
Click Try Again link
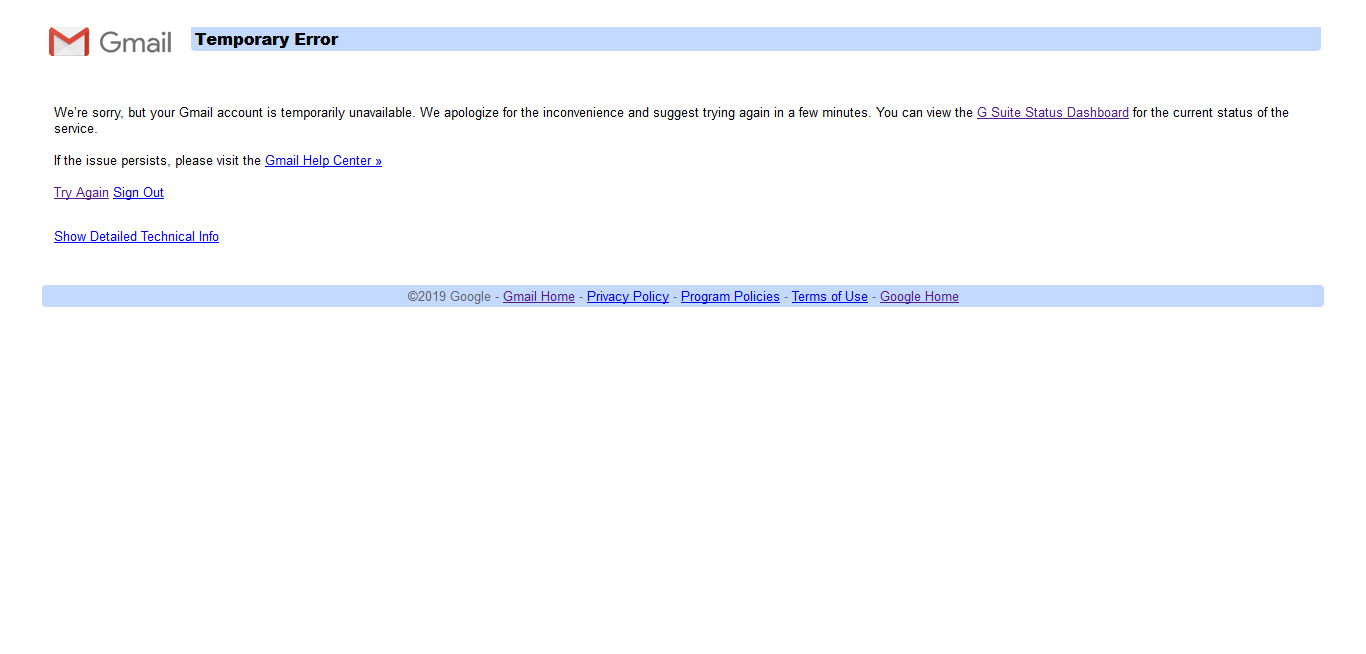[81, 193]
